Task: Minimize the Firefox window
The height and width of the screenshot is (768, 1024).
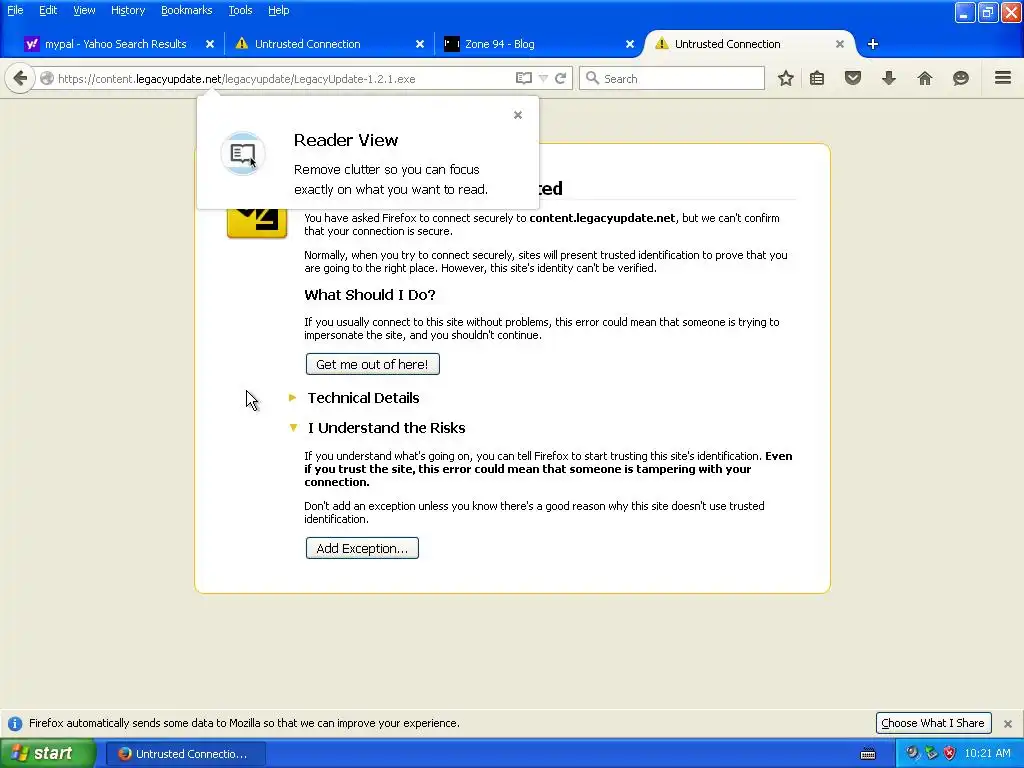Action: (x=965, y=12)
